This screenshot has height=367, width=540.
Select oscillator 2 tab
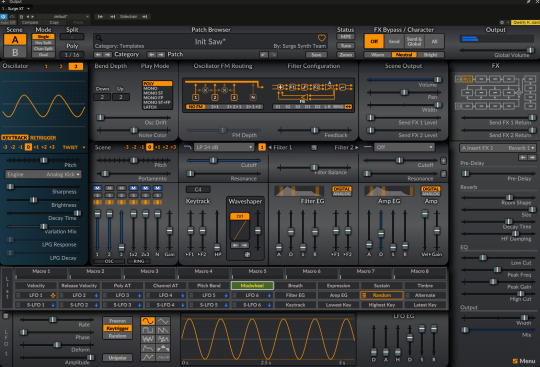pos(61,66)
